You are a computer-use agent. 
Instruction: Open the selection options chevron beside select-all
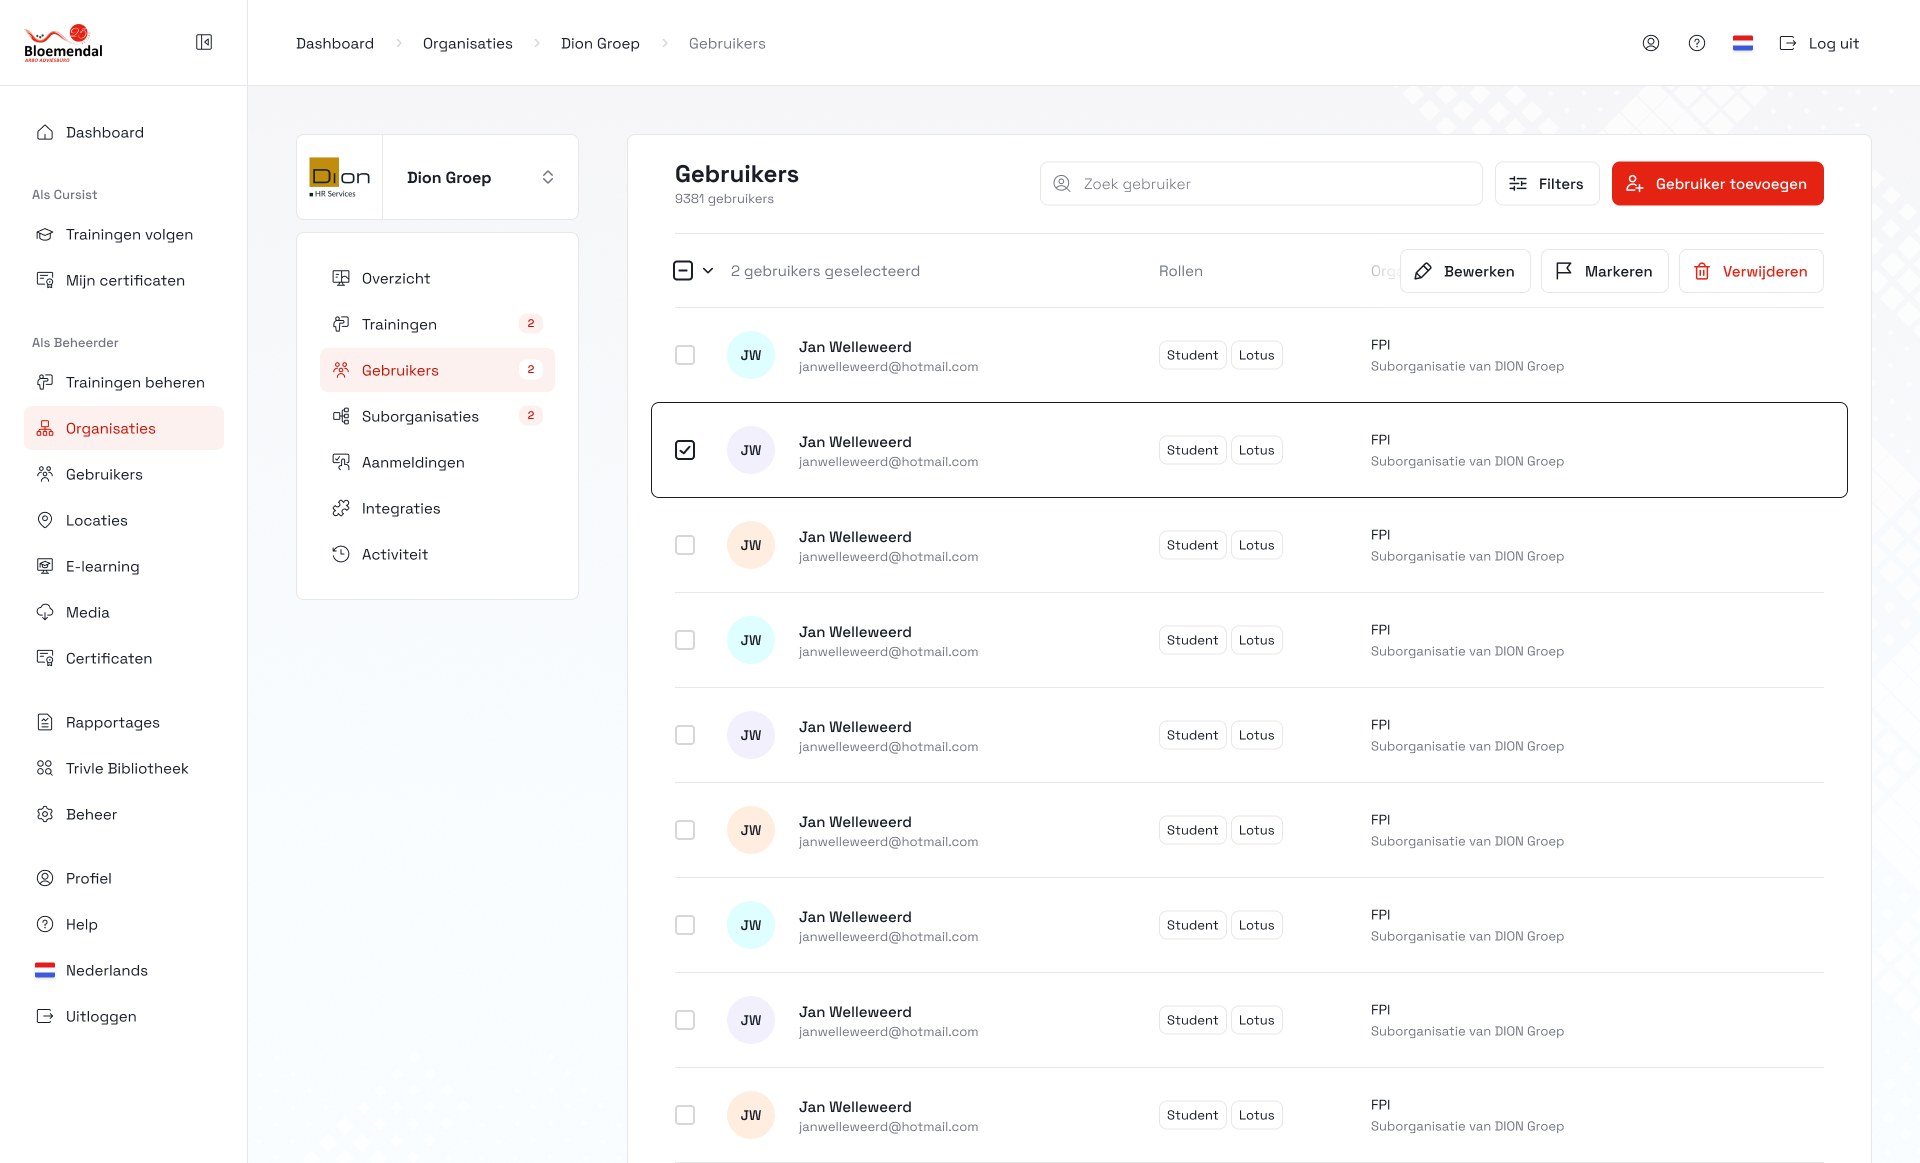708,271
